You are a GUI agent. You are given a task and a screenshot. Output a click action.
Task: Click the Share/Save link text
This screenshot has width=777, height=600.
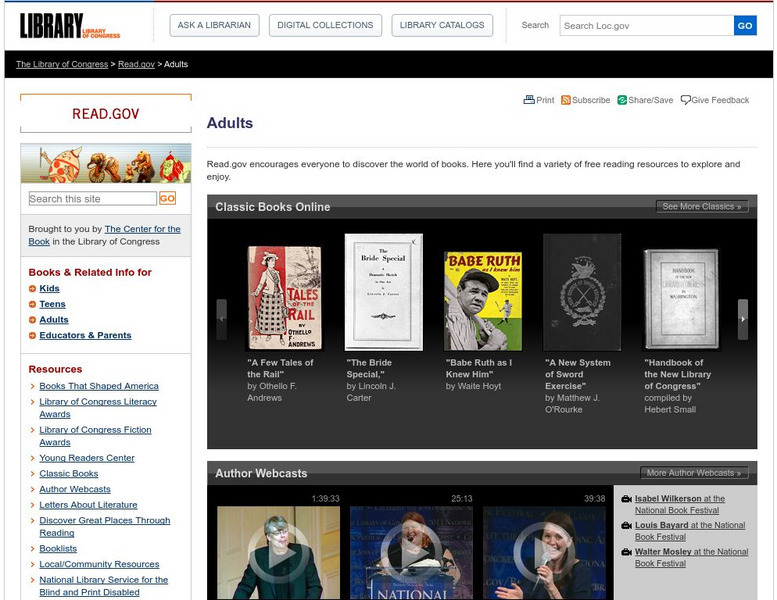651,100
